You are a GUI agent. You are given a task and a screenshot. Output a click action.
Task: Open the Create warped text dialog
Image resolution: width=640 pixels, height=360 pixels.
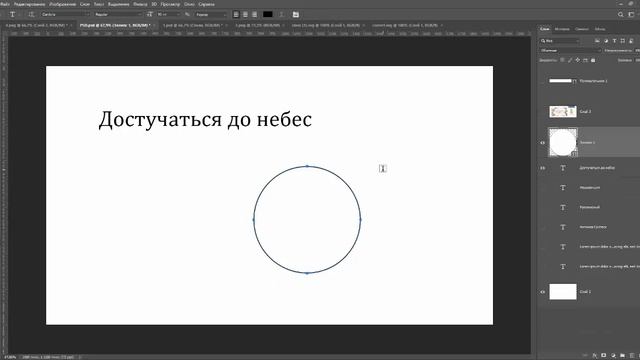(x=282, y=14)
